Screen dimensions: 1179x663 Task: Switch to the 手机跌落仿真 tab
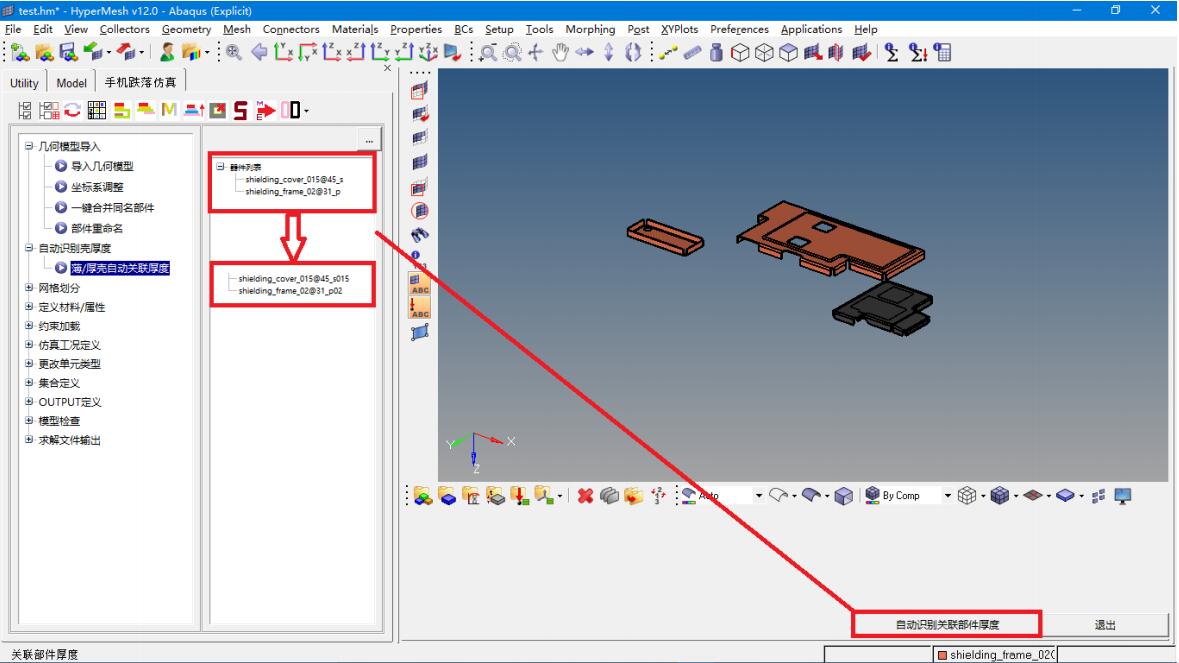pyautogui.click(x=141, y=82)
